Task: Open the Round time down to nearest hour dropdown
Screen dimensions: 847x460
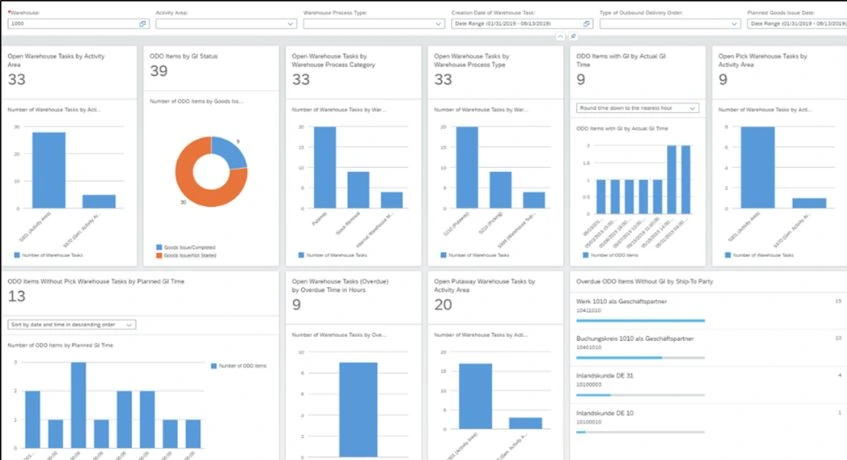Action: point(637,108)
